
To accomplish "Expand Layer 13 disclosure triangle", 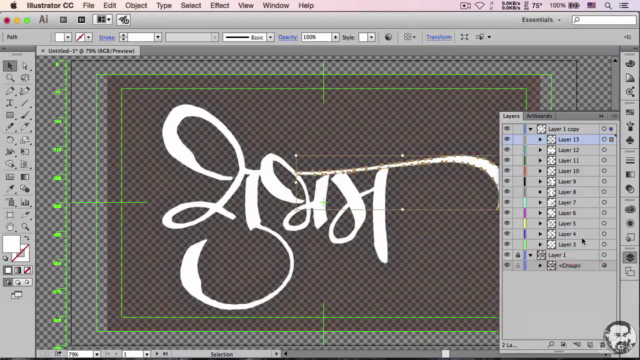I will coord(540,140).
